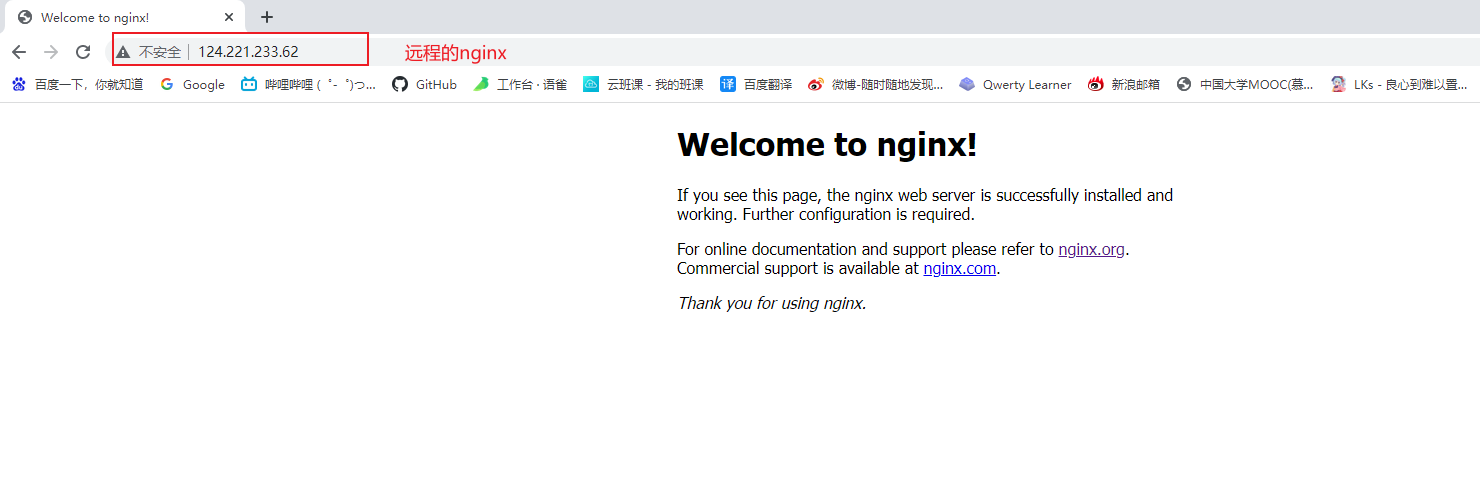Open the Google bookmark
The width and height of the screenshot is (1480, 482).
click(192, 85)
